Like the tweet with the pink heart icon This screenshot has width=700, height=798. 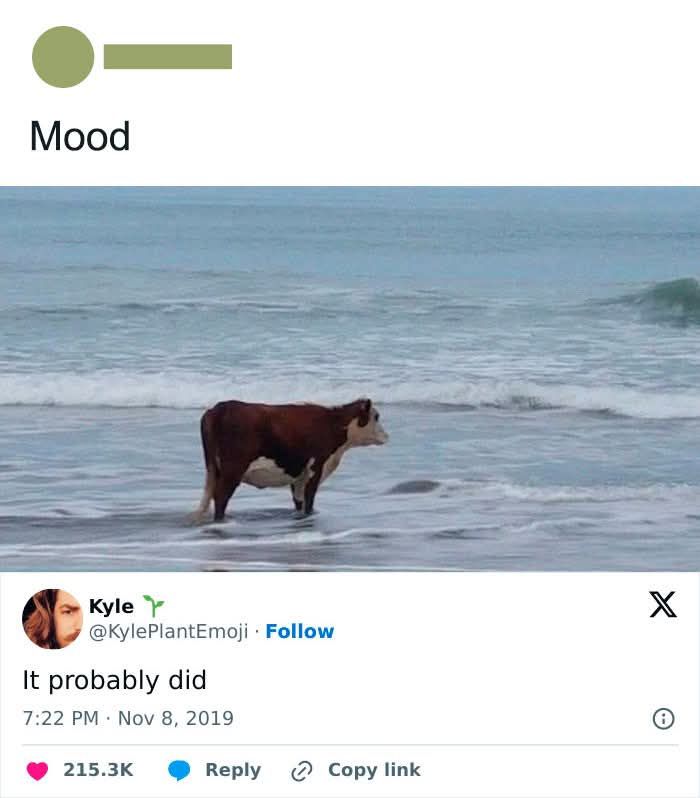coord(37,771)
